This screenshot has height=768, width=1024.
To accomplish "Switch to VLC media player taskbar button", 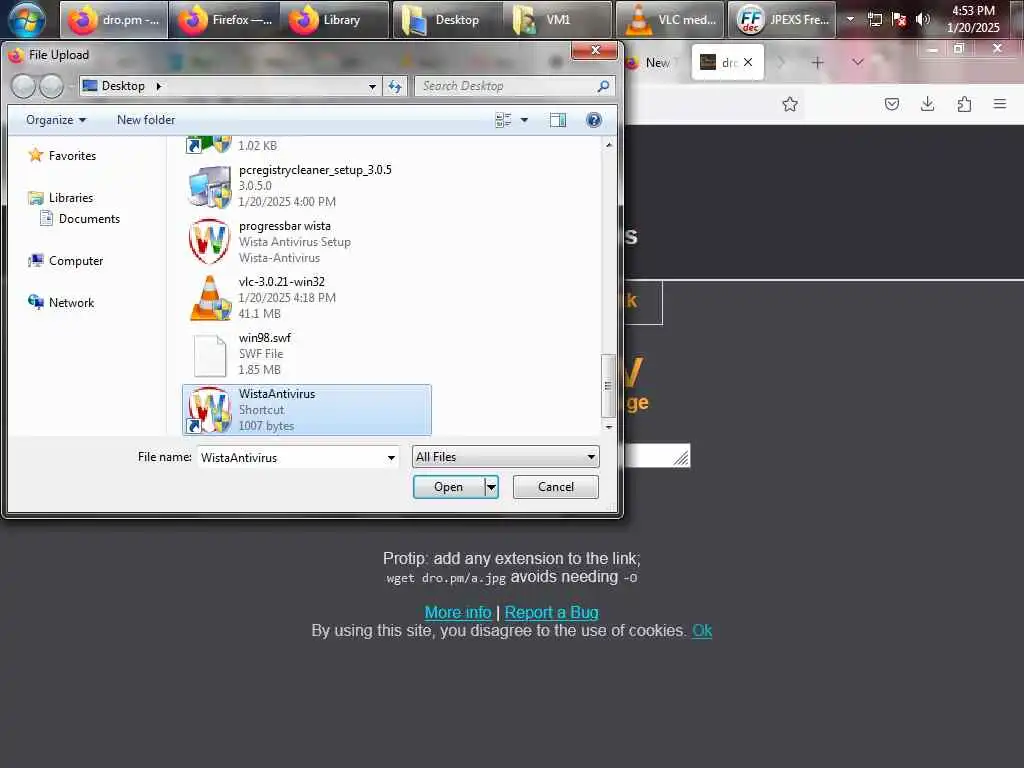I will (x=669, y=20).
